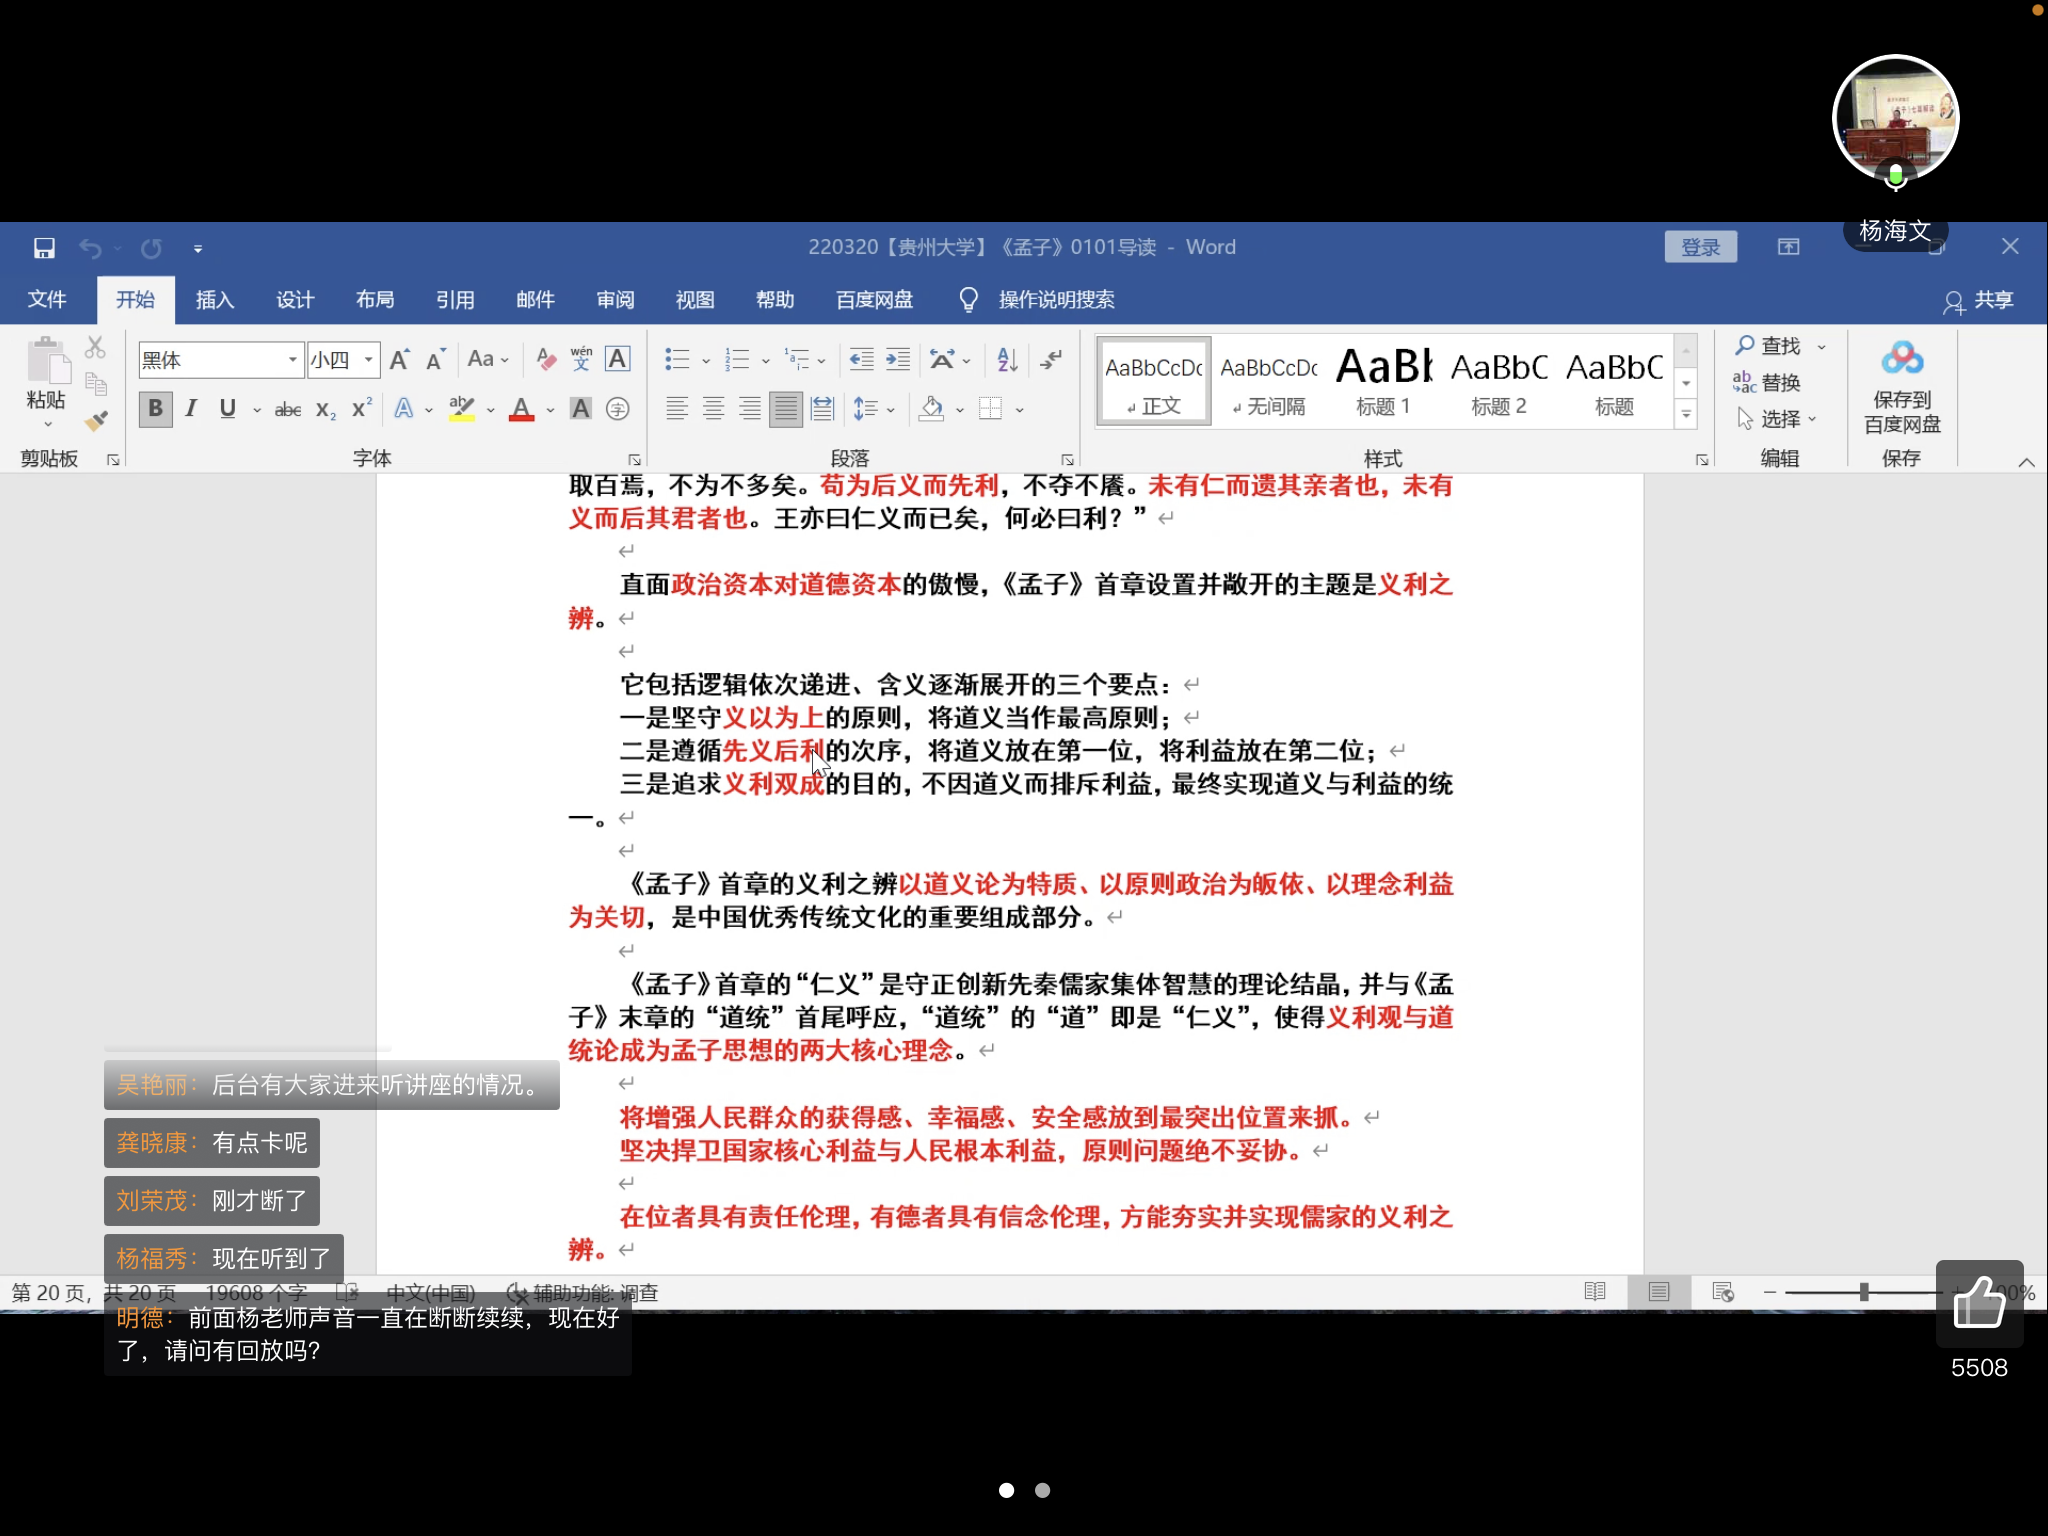Image resolution: width=2048 pixels, height=1536 pixels.
Task: Click the Redo icon in title bar
Action: point(151,248)
